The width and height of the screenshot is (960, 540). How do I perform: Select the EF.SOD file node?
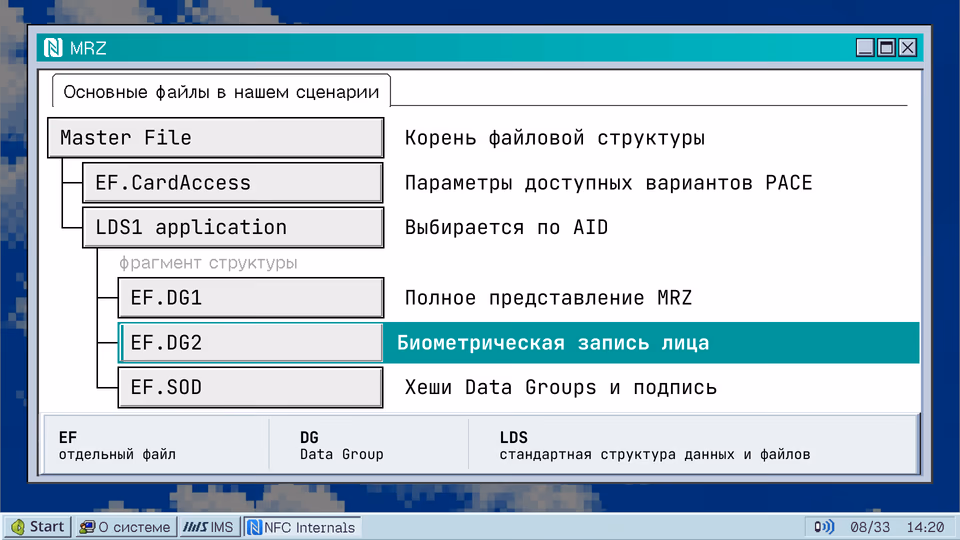[251, 387]
